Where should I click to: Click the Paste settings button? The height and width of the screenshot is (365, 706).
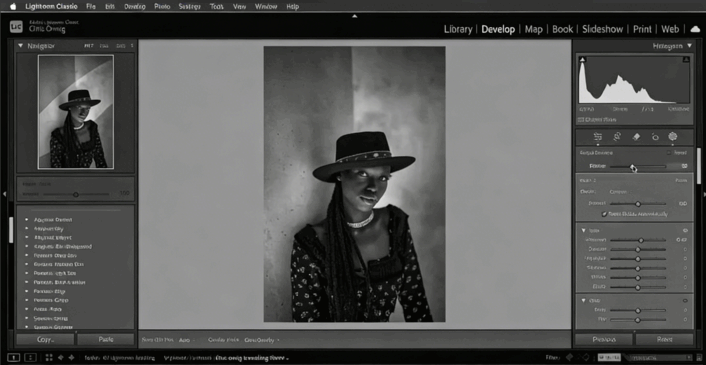point(106,339)
